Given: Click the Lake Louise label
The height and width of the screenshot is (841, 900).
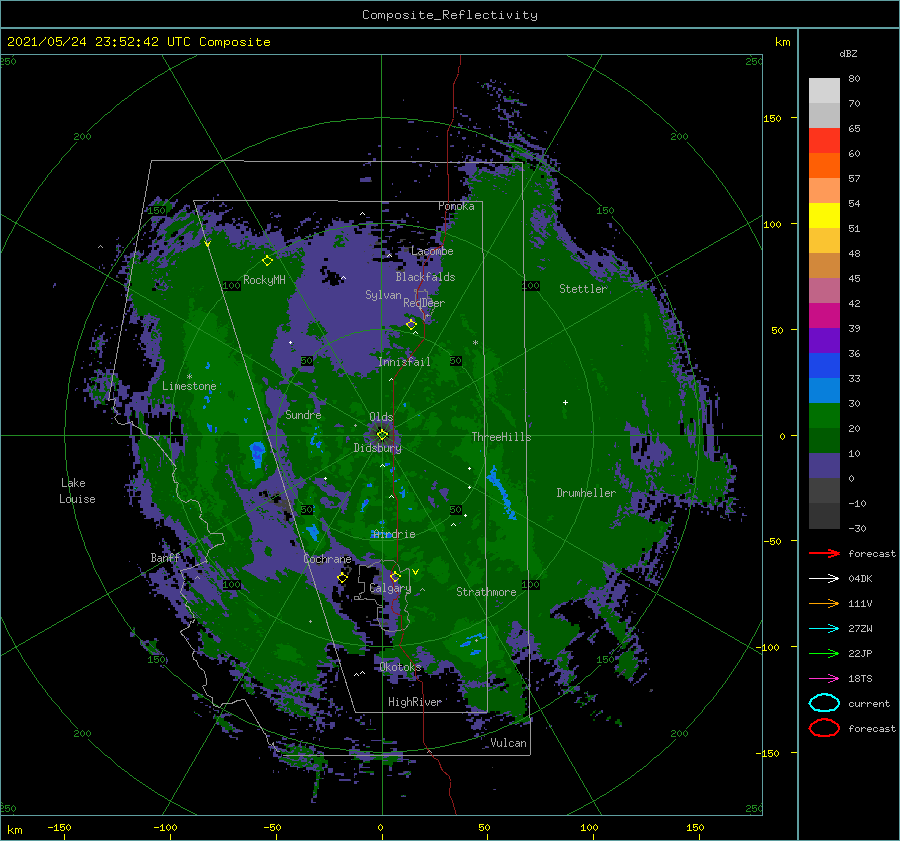Looking at the screenshot, I should click(x=77, y=491).
